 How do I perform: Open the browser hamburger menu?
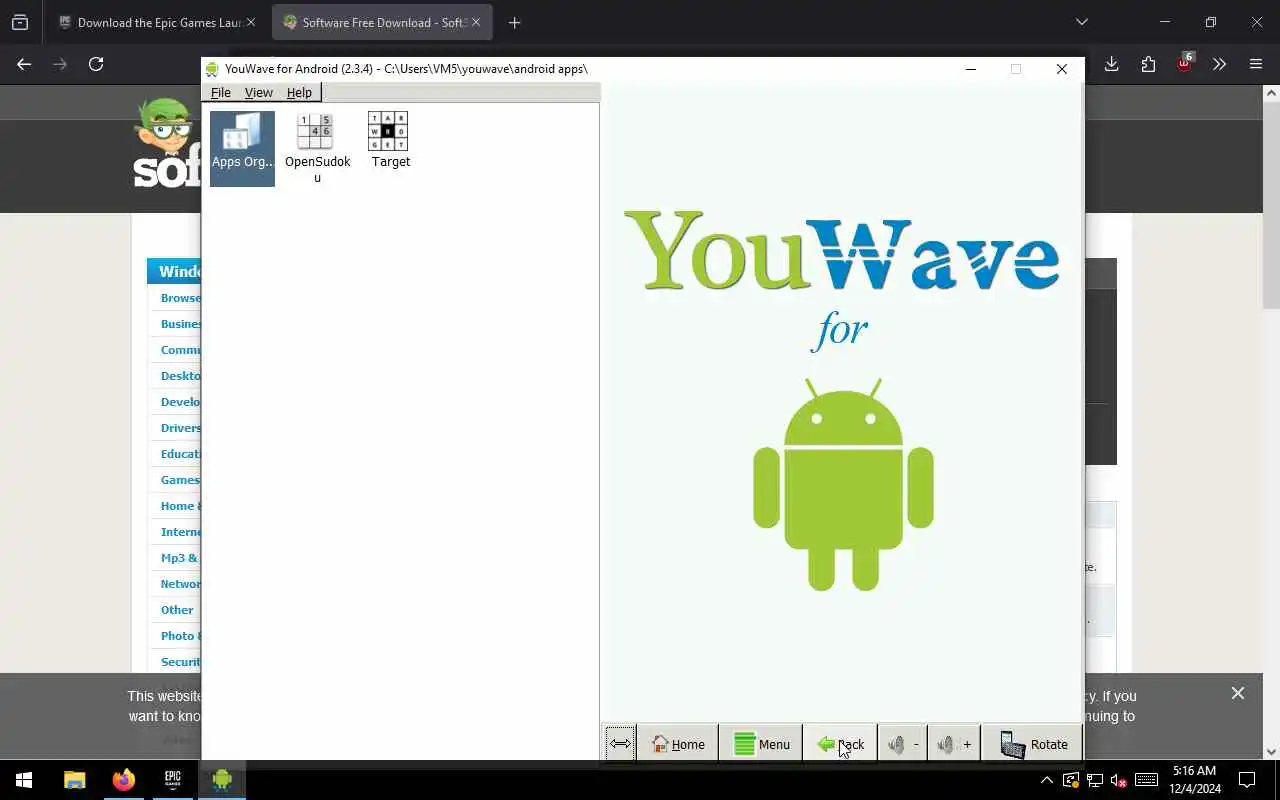coord(1256,64)
